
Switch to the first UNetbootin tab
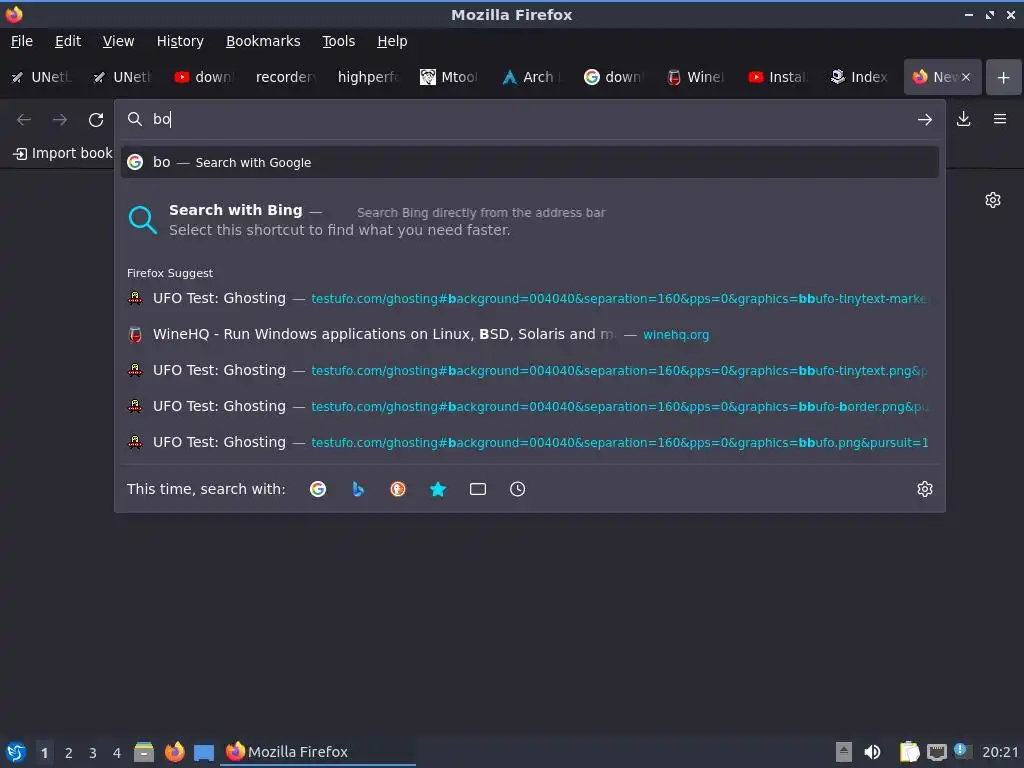point(42,77)
